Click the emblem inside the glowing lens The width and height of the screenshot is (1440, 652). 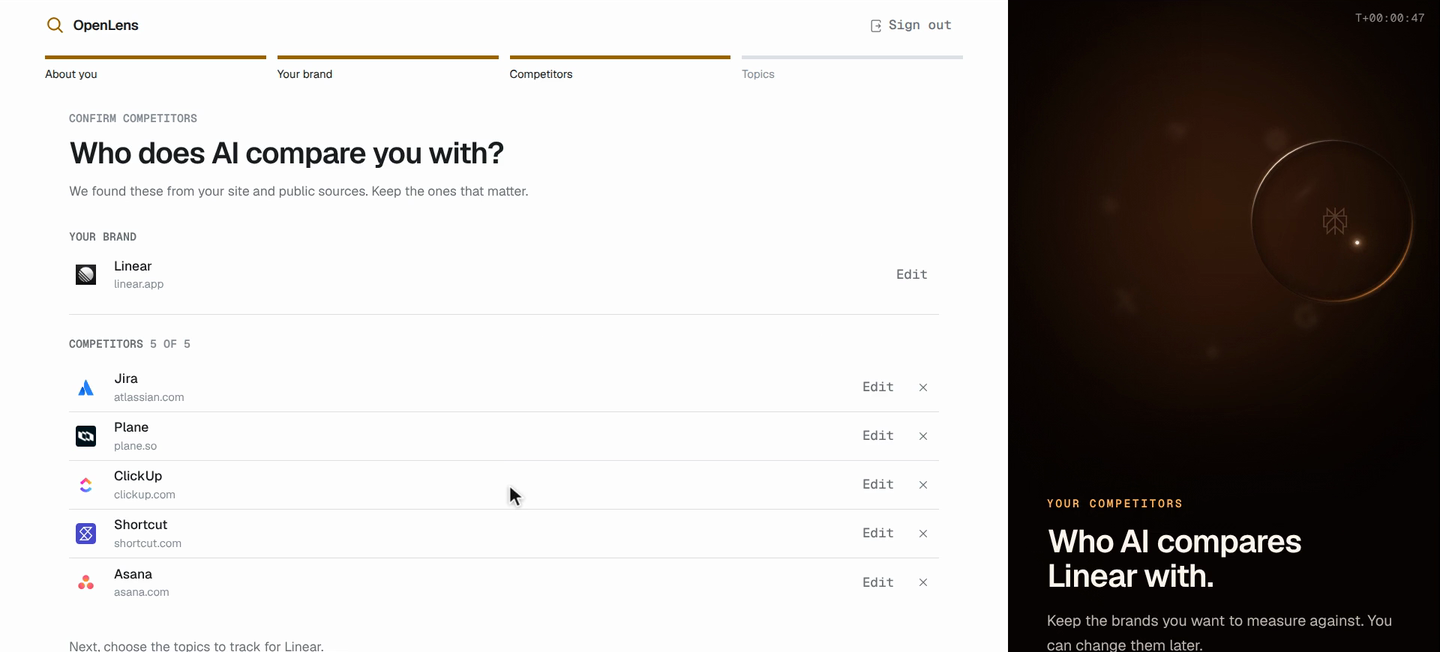[x=1335, y=221]
